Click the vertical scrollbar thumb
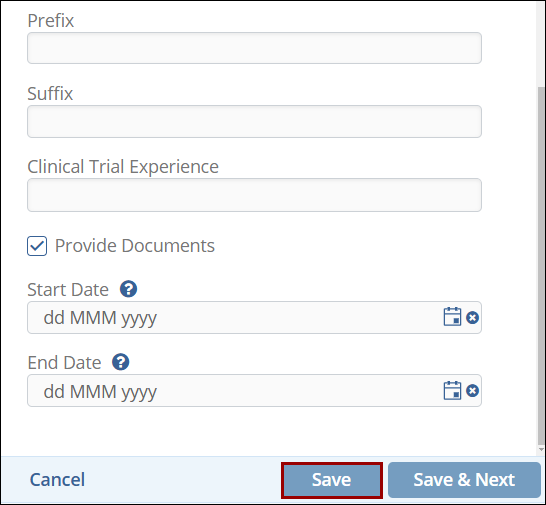This screenshot has width=546, height=505. 541,265
